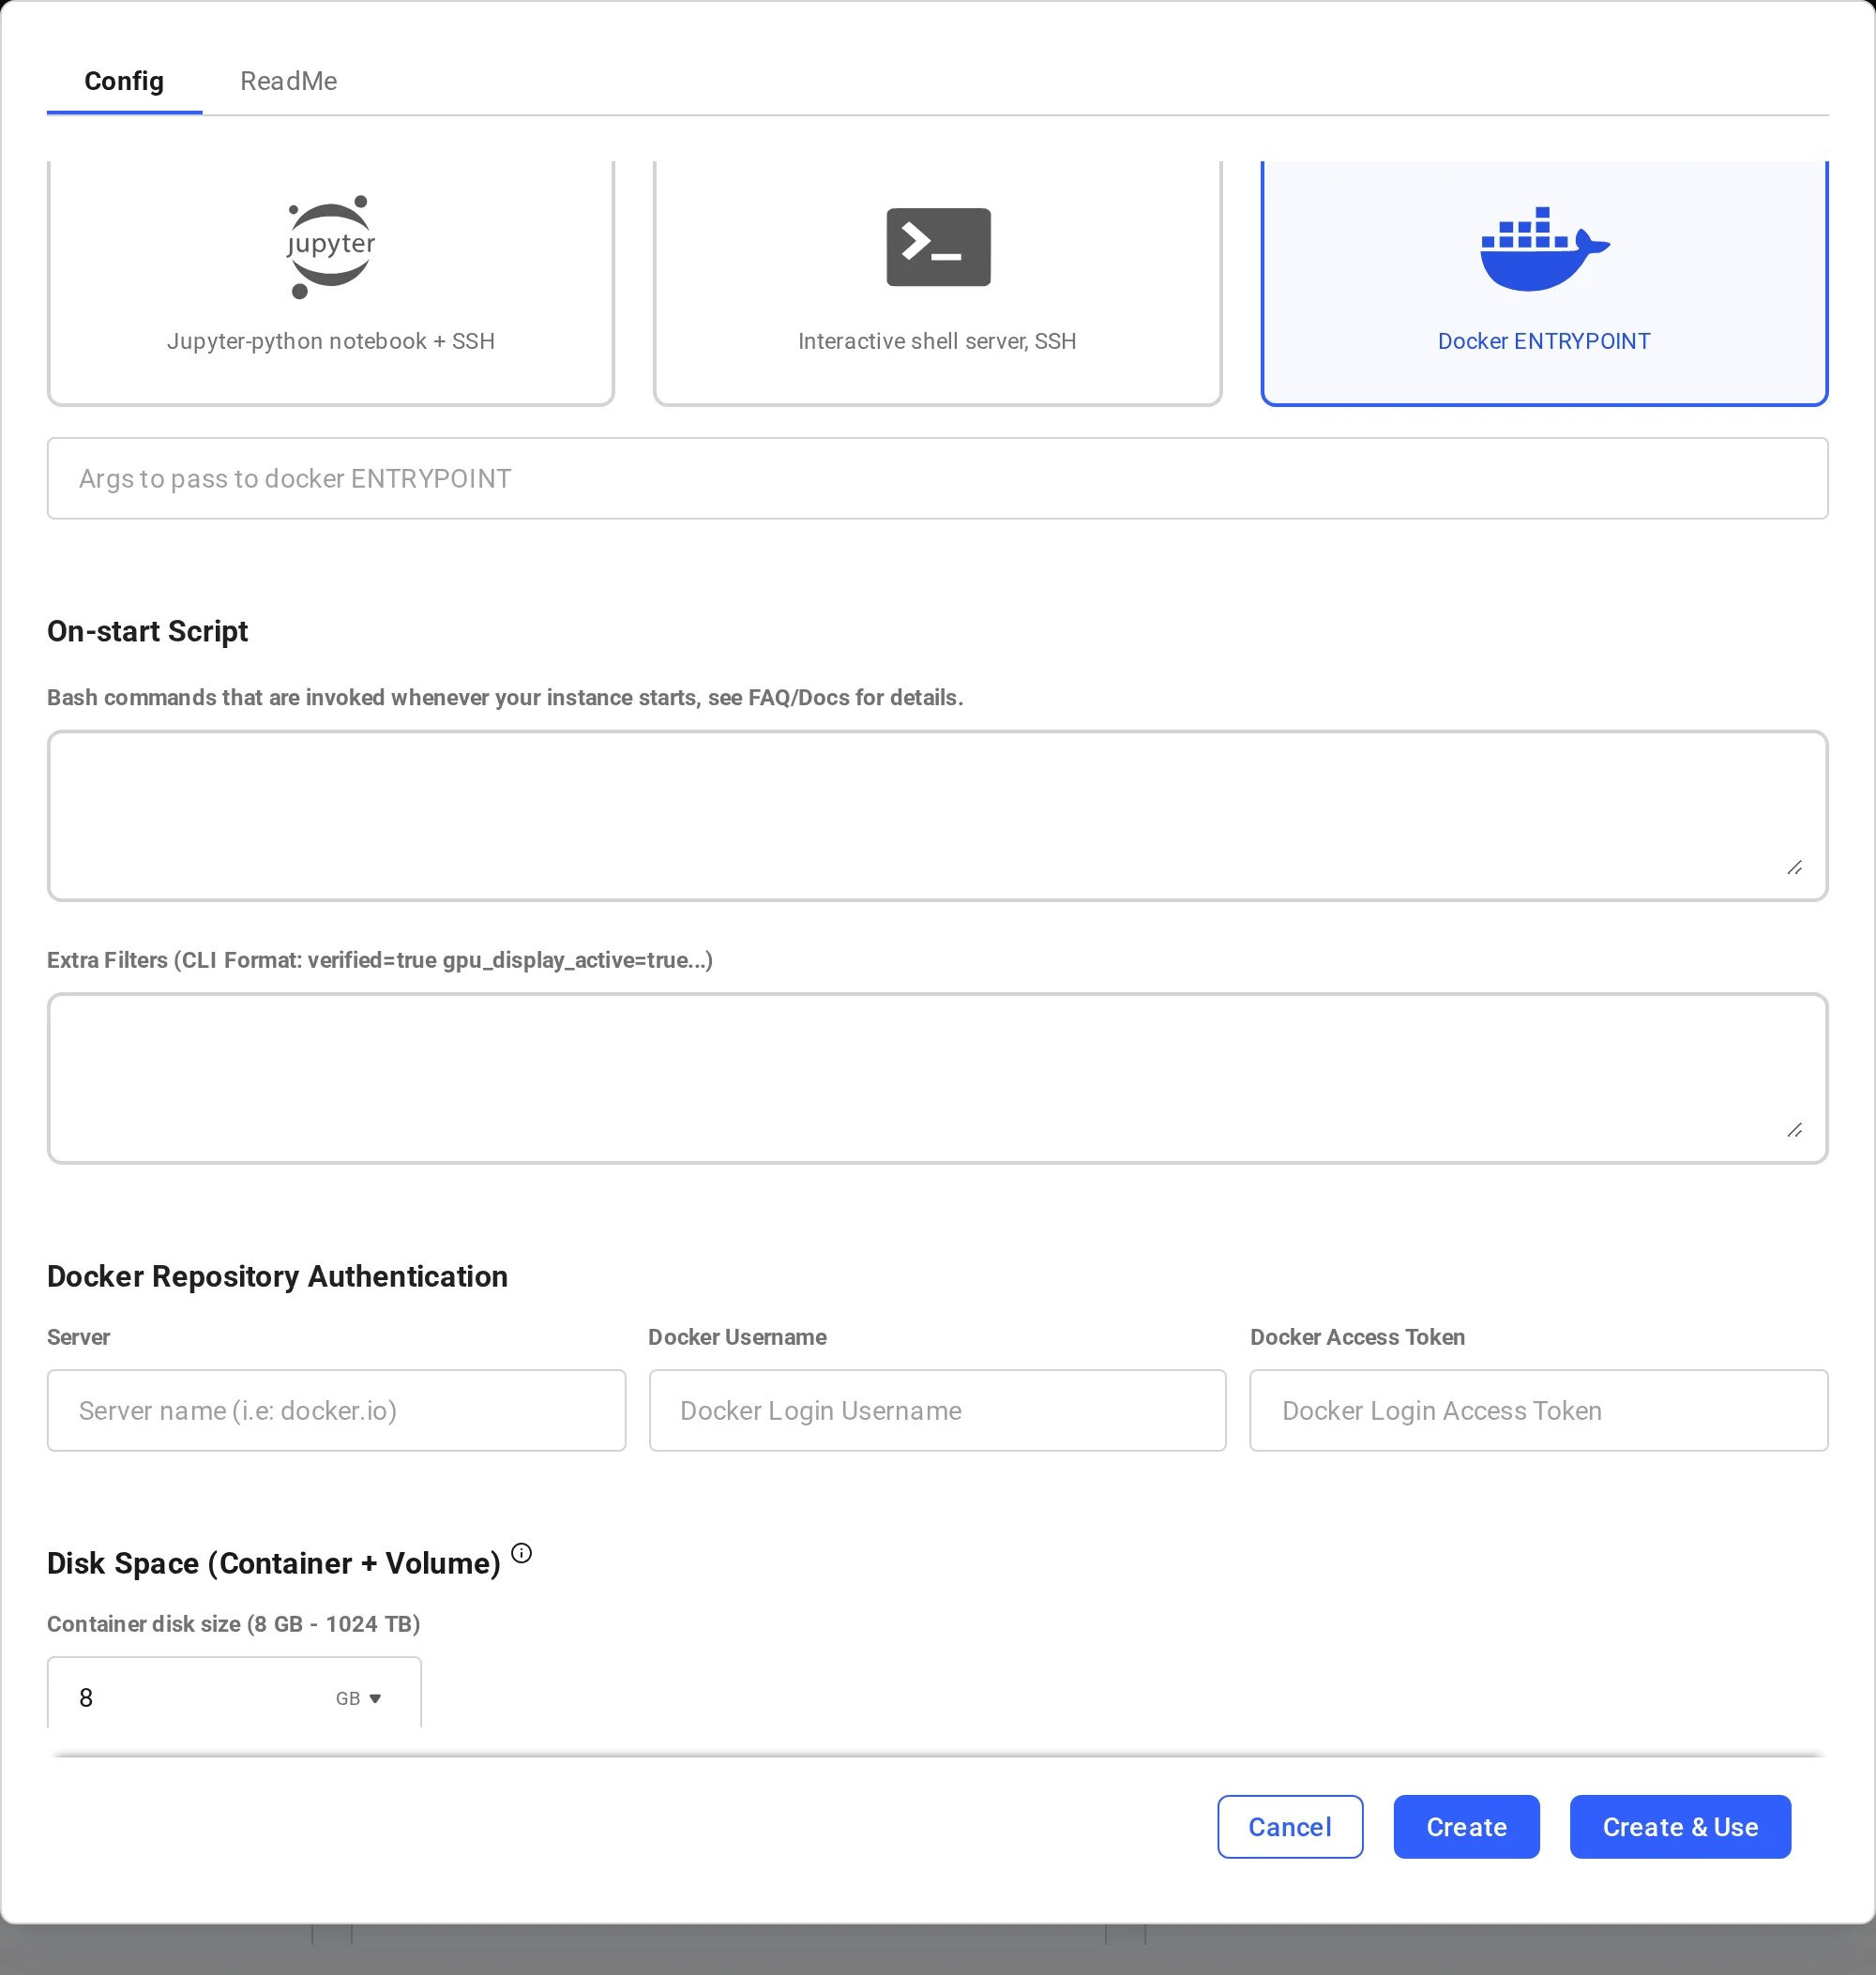Click the On-start Script resize handle

1795,867
